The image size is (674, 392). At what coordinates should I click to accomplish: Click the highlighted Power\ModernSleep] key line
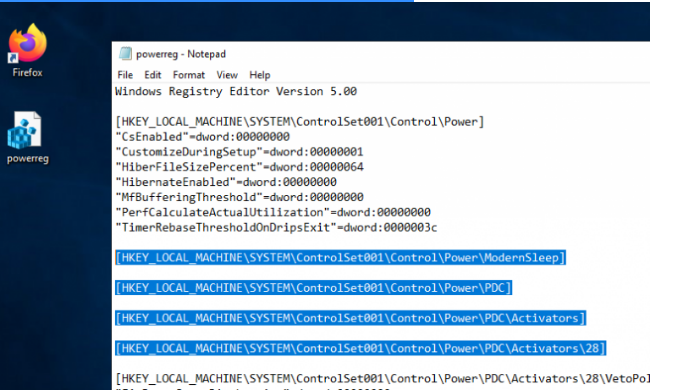(340, 257)
